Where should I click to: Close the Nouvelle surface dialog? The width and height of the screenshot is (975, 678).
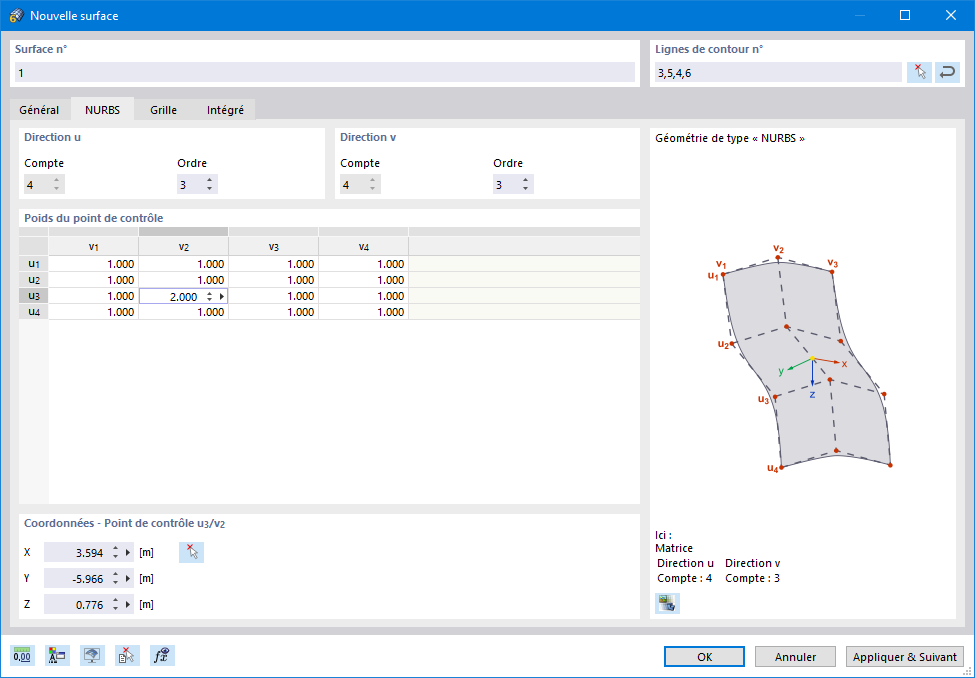pos(951,16)
